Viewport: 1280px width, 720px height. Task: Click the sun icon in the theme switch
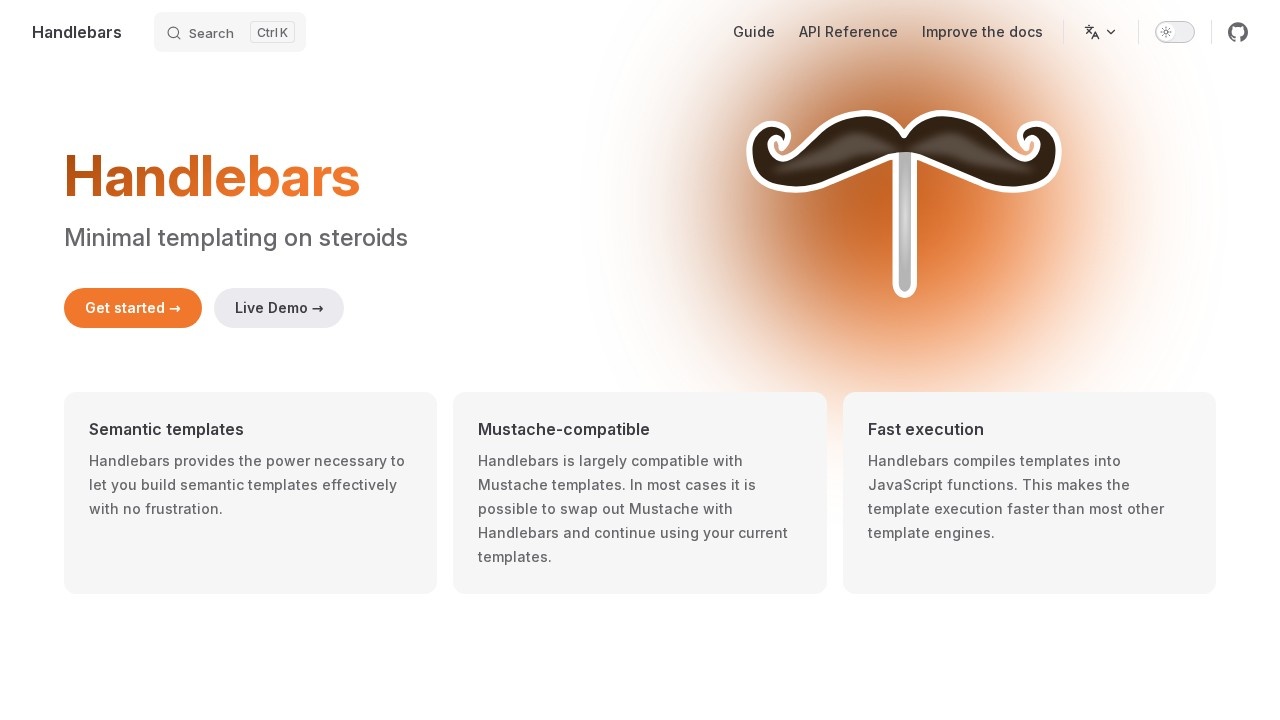(x=1166, y=32)
